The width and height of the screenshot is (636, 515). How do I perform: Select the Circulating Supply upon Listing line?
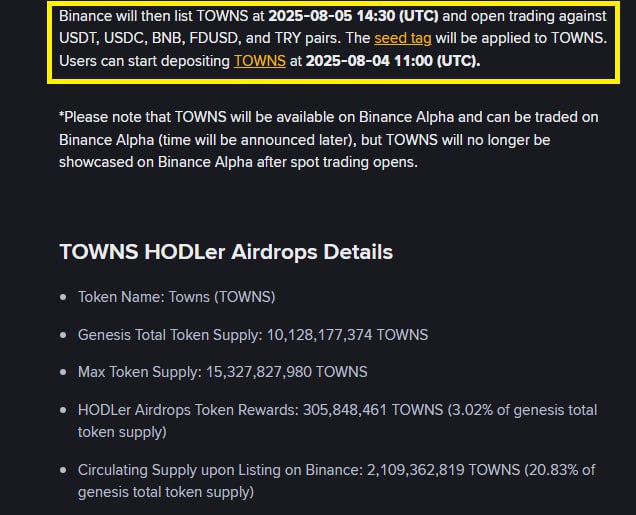point(337,481)
